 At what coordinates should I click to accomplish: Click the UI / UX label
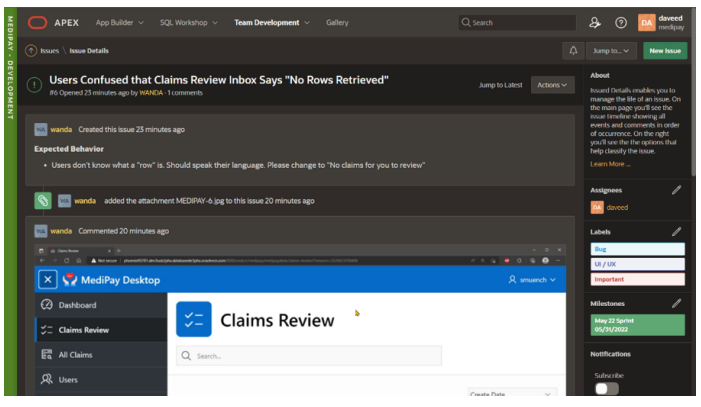coord(638,264)
